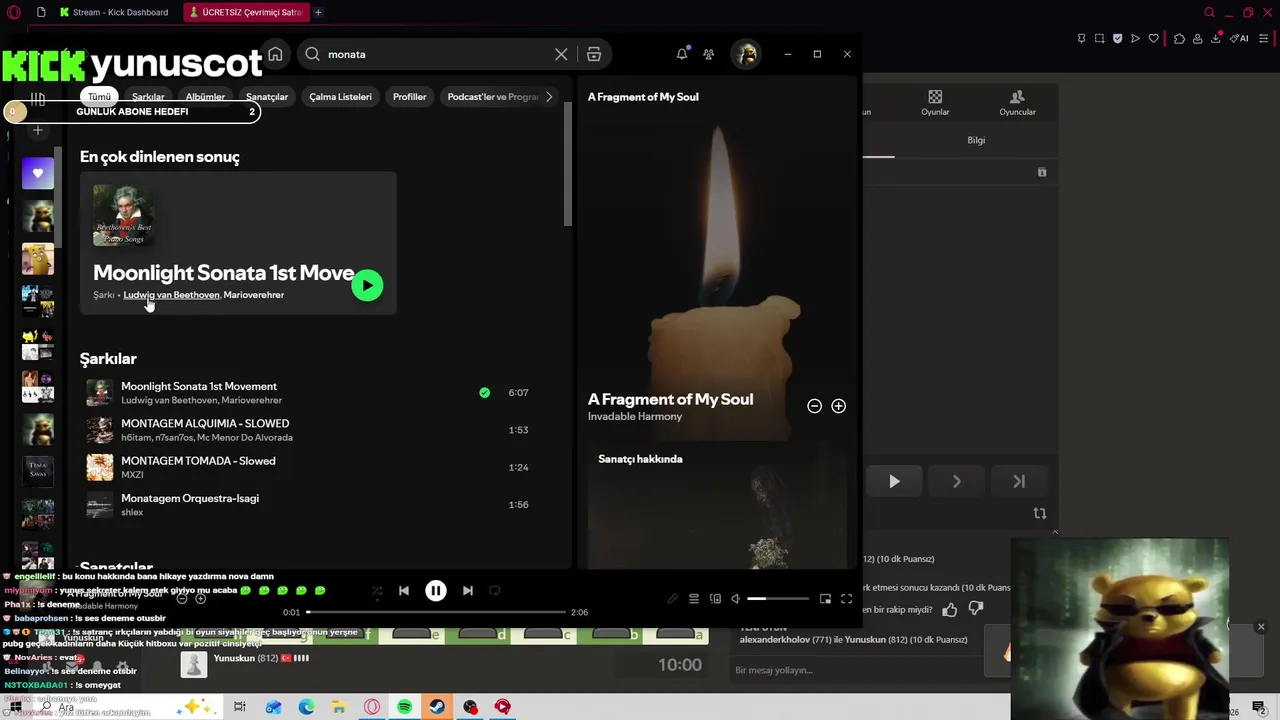Enter Spotify full screen mode

pyautogui.click(x=846, y=599)
